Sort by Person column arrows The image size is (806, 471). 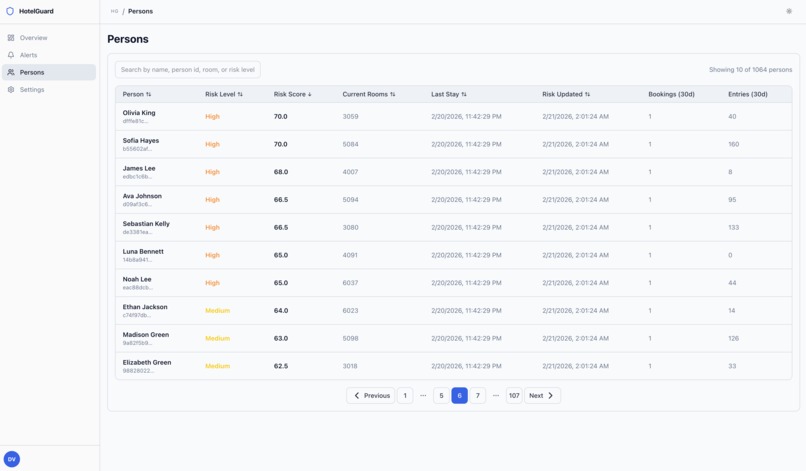coord(149,94)
